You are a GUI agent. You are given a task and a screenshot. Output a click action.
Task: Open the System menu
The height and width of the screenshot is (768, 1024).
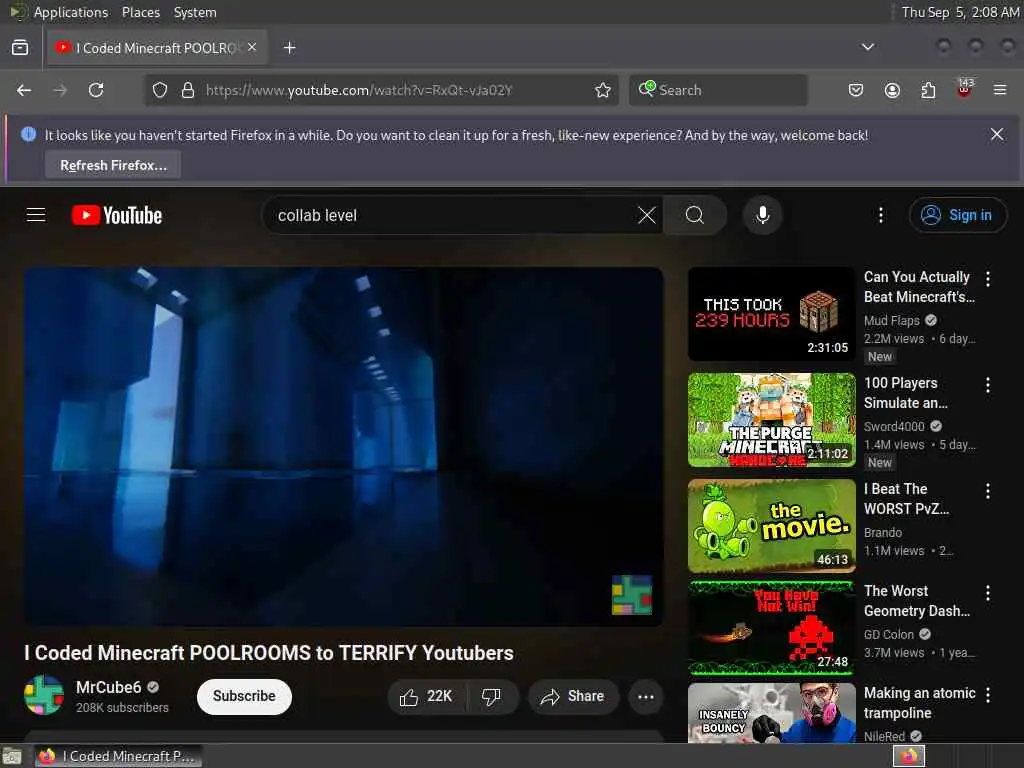(x=195, y=12)
